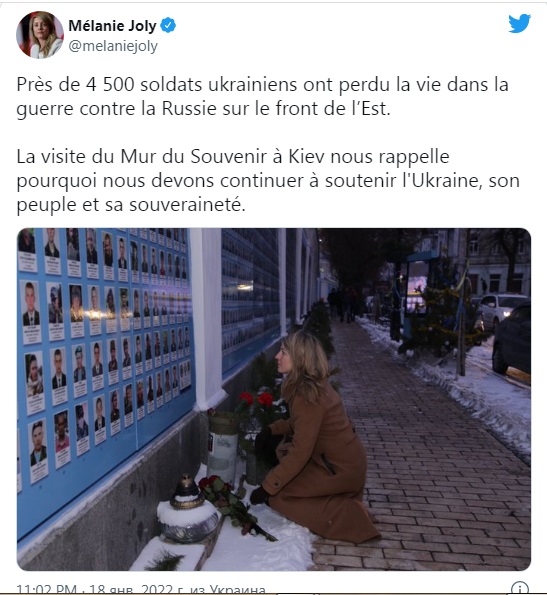The width and height of the screenshot is (547, 595).
Task: Click the Twitter bird logo
Action: click(519, 24)
